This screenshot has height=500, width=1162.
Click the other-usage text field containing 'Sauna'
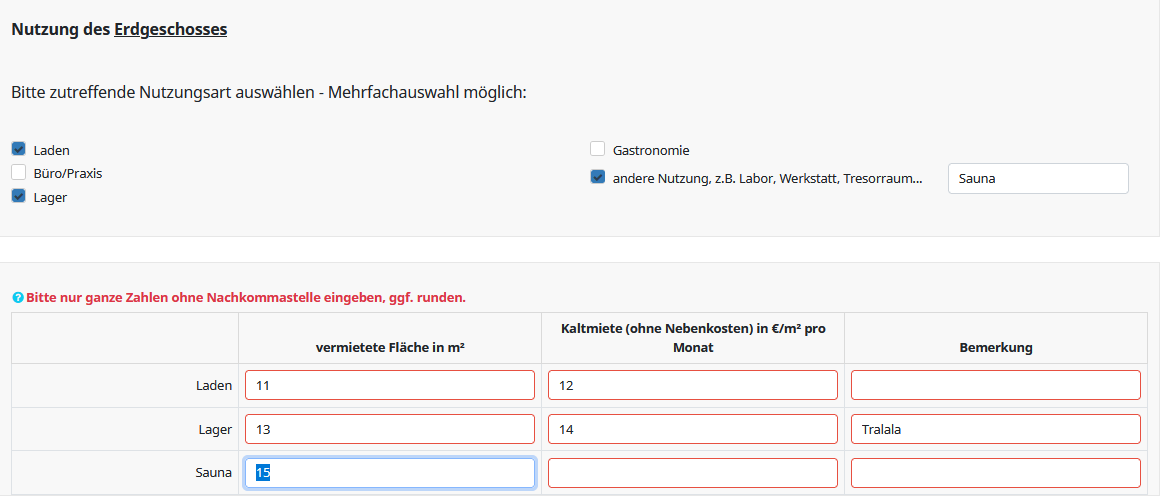coord(1037,179)
